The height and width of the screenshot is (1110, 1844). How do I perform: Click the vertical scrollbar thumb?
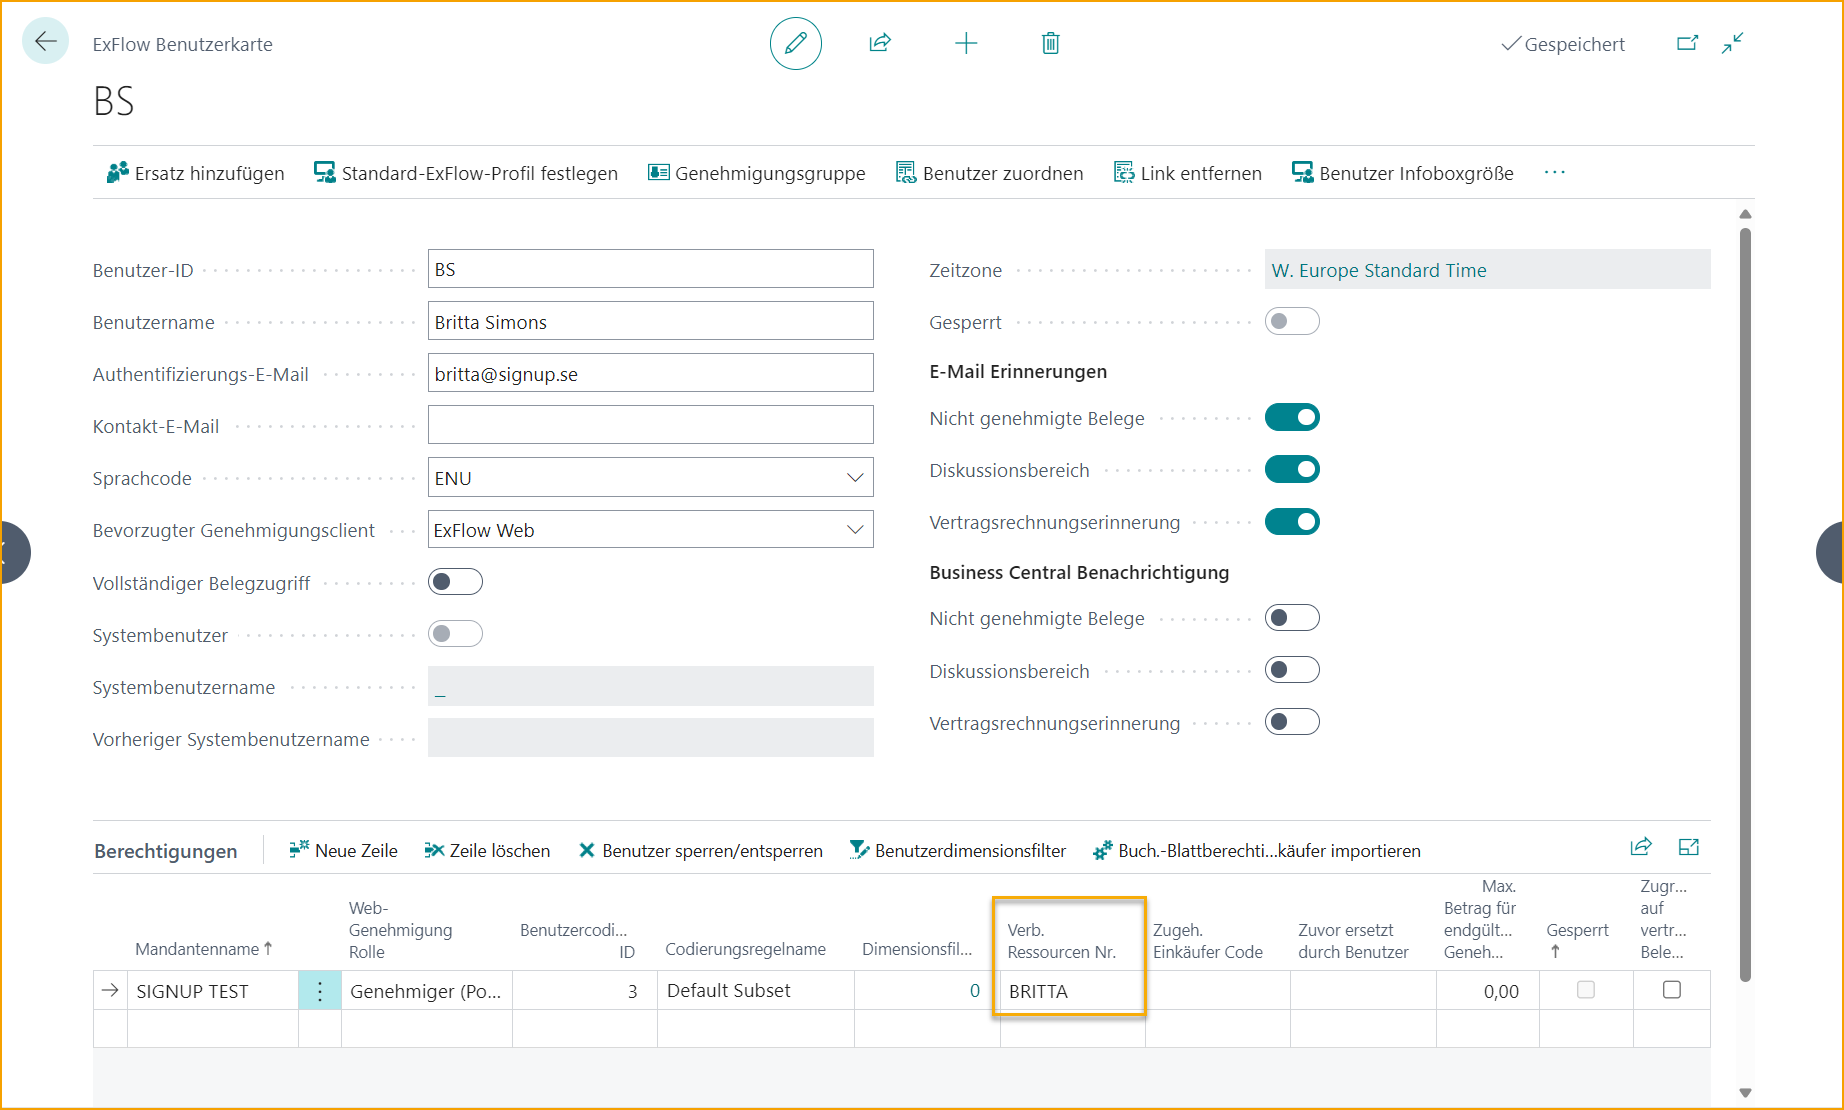point(1745,605)
